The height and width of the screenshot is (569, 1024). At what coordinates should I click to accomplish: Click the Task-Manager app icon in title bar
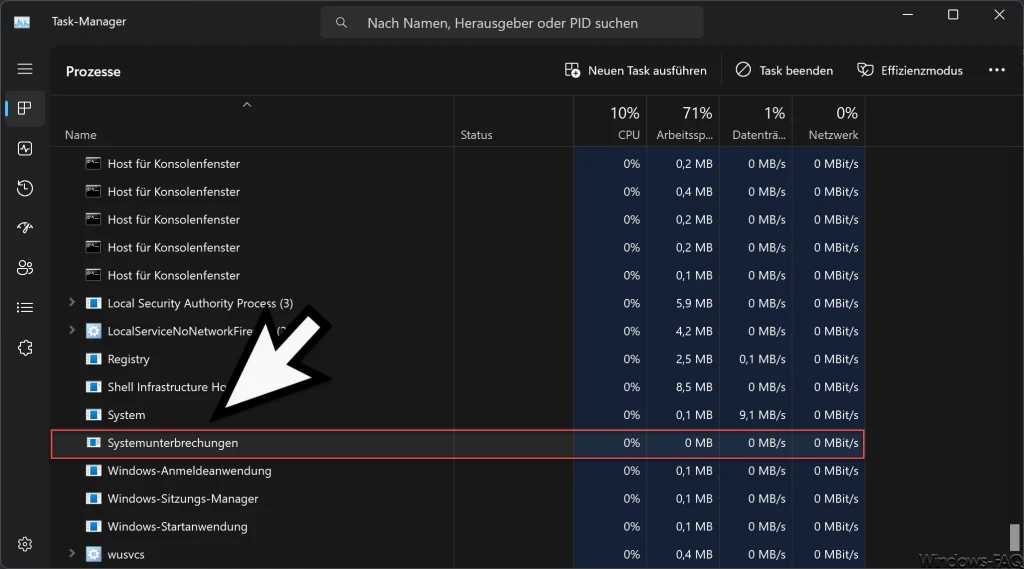(22, 22)
